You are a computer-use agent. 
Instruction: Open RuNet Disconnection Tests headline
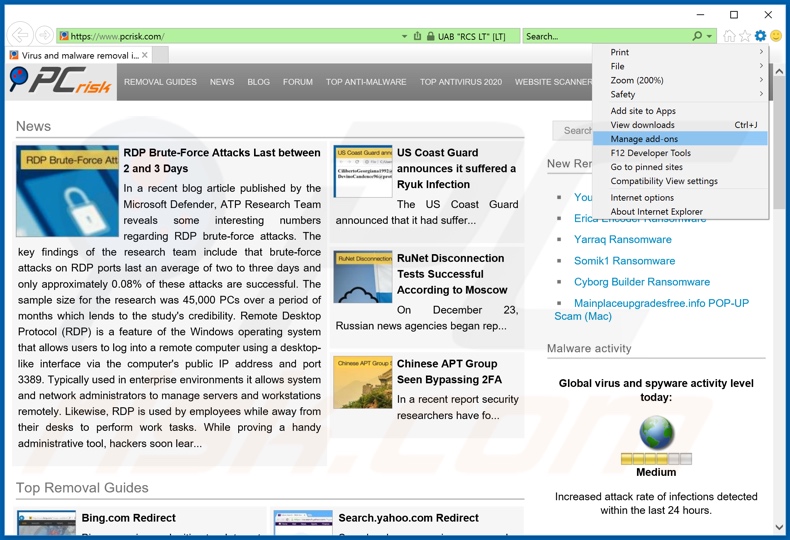tap(452, 274)
